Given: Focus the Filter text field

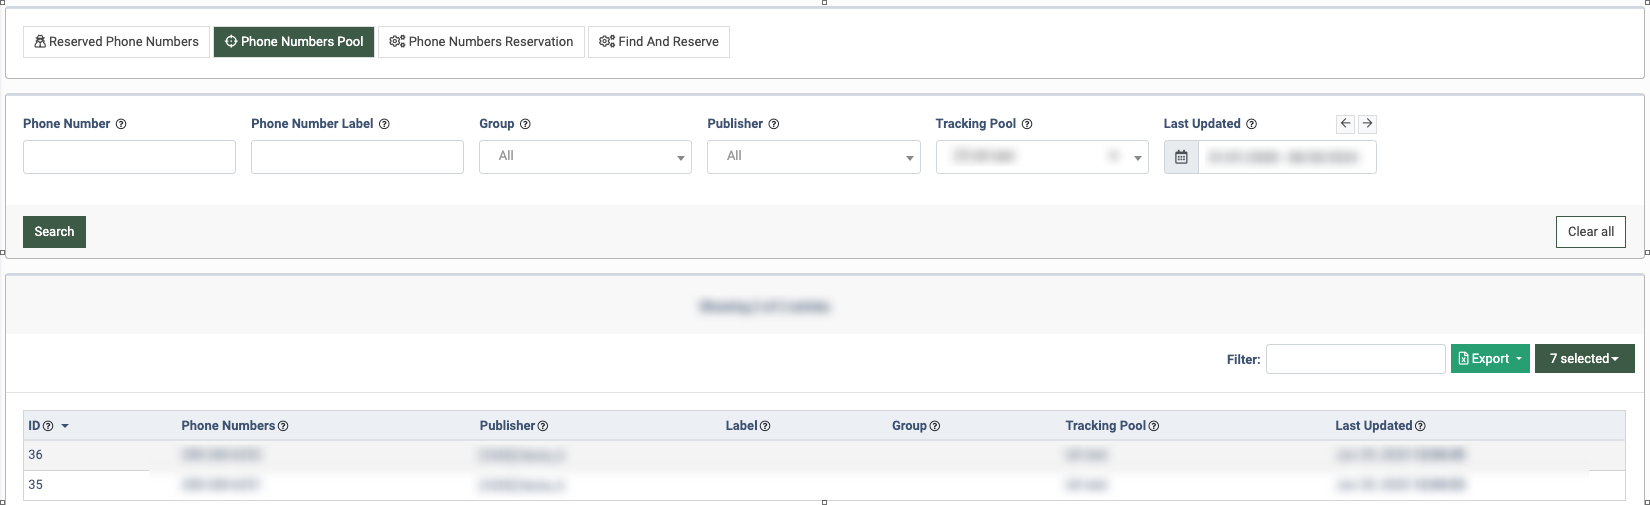Looking at the screenshot, I should 1355,359.
